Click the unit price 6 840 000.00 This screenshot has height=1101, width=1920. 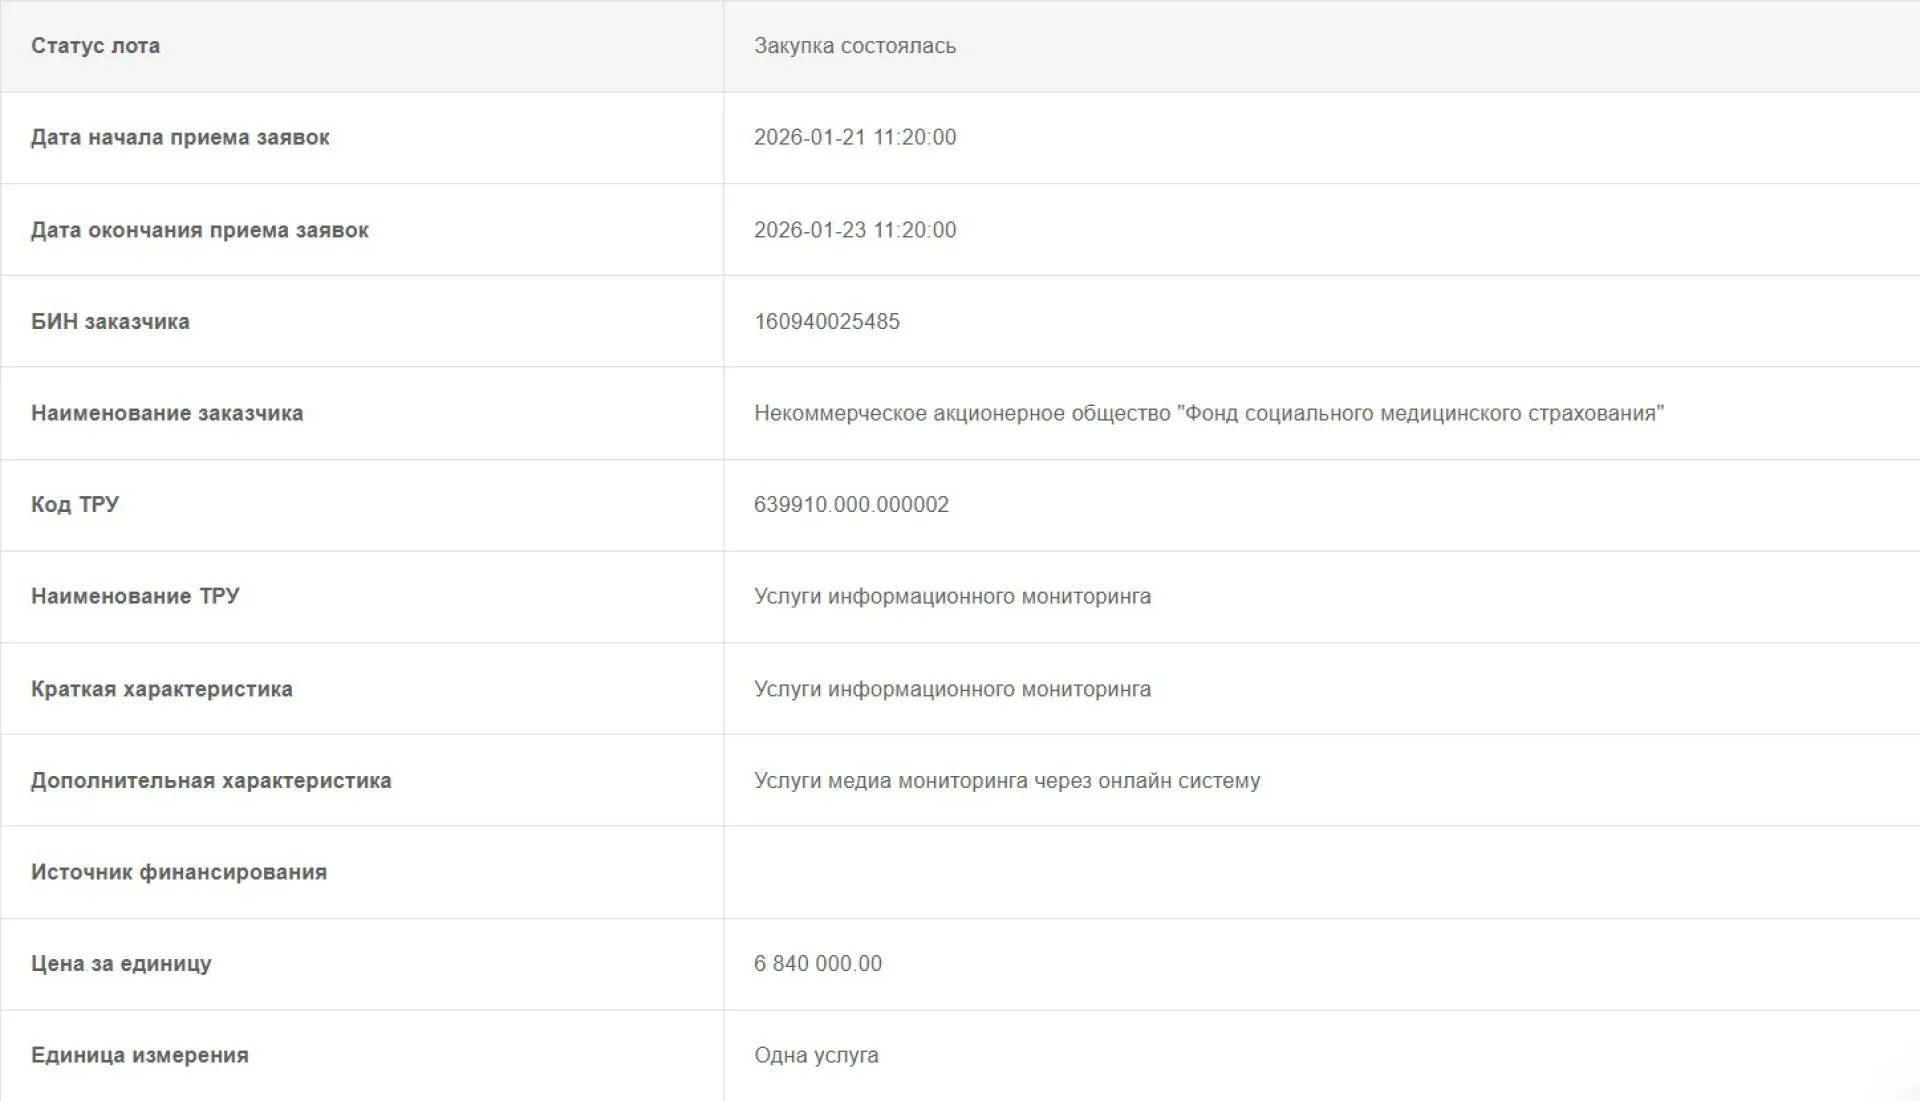click(817, 964)
